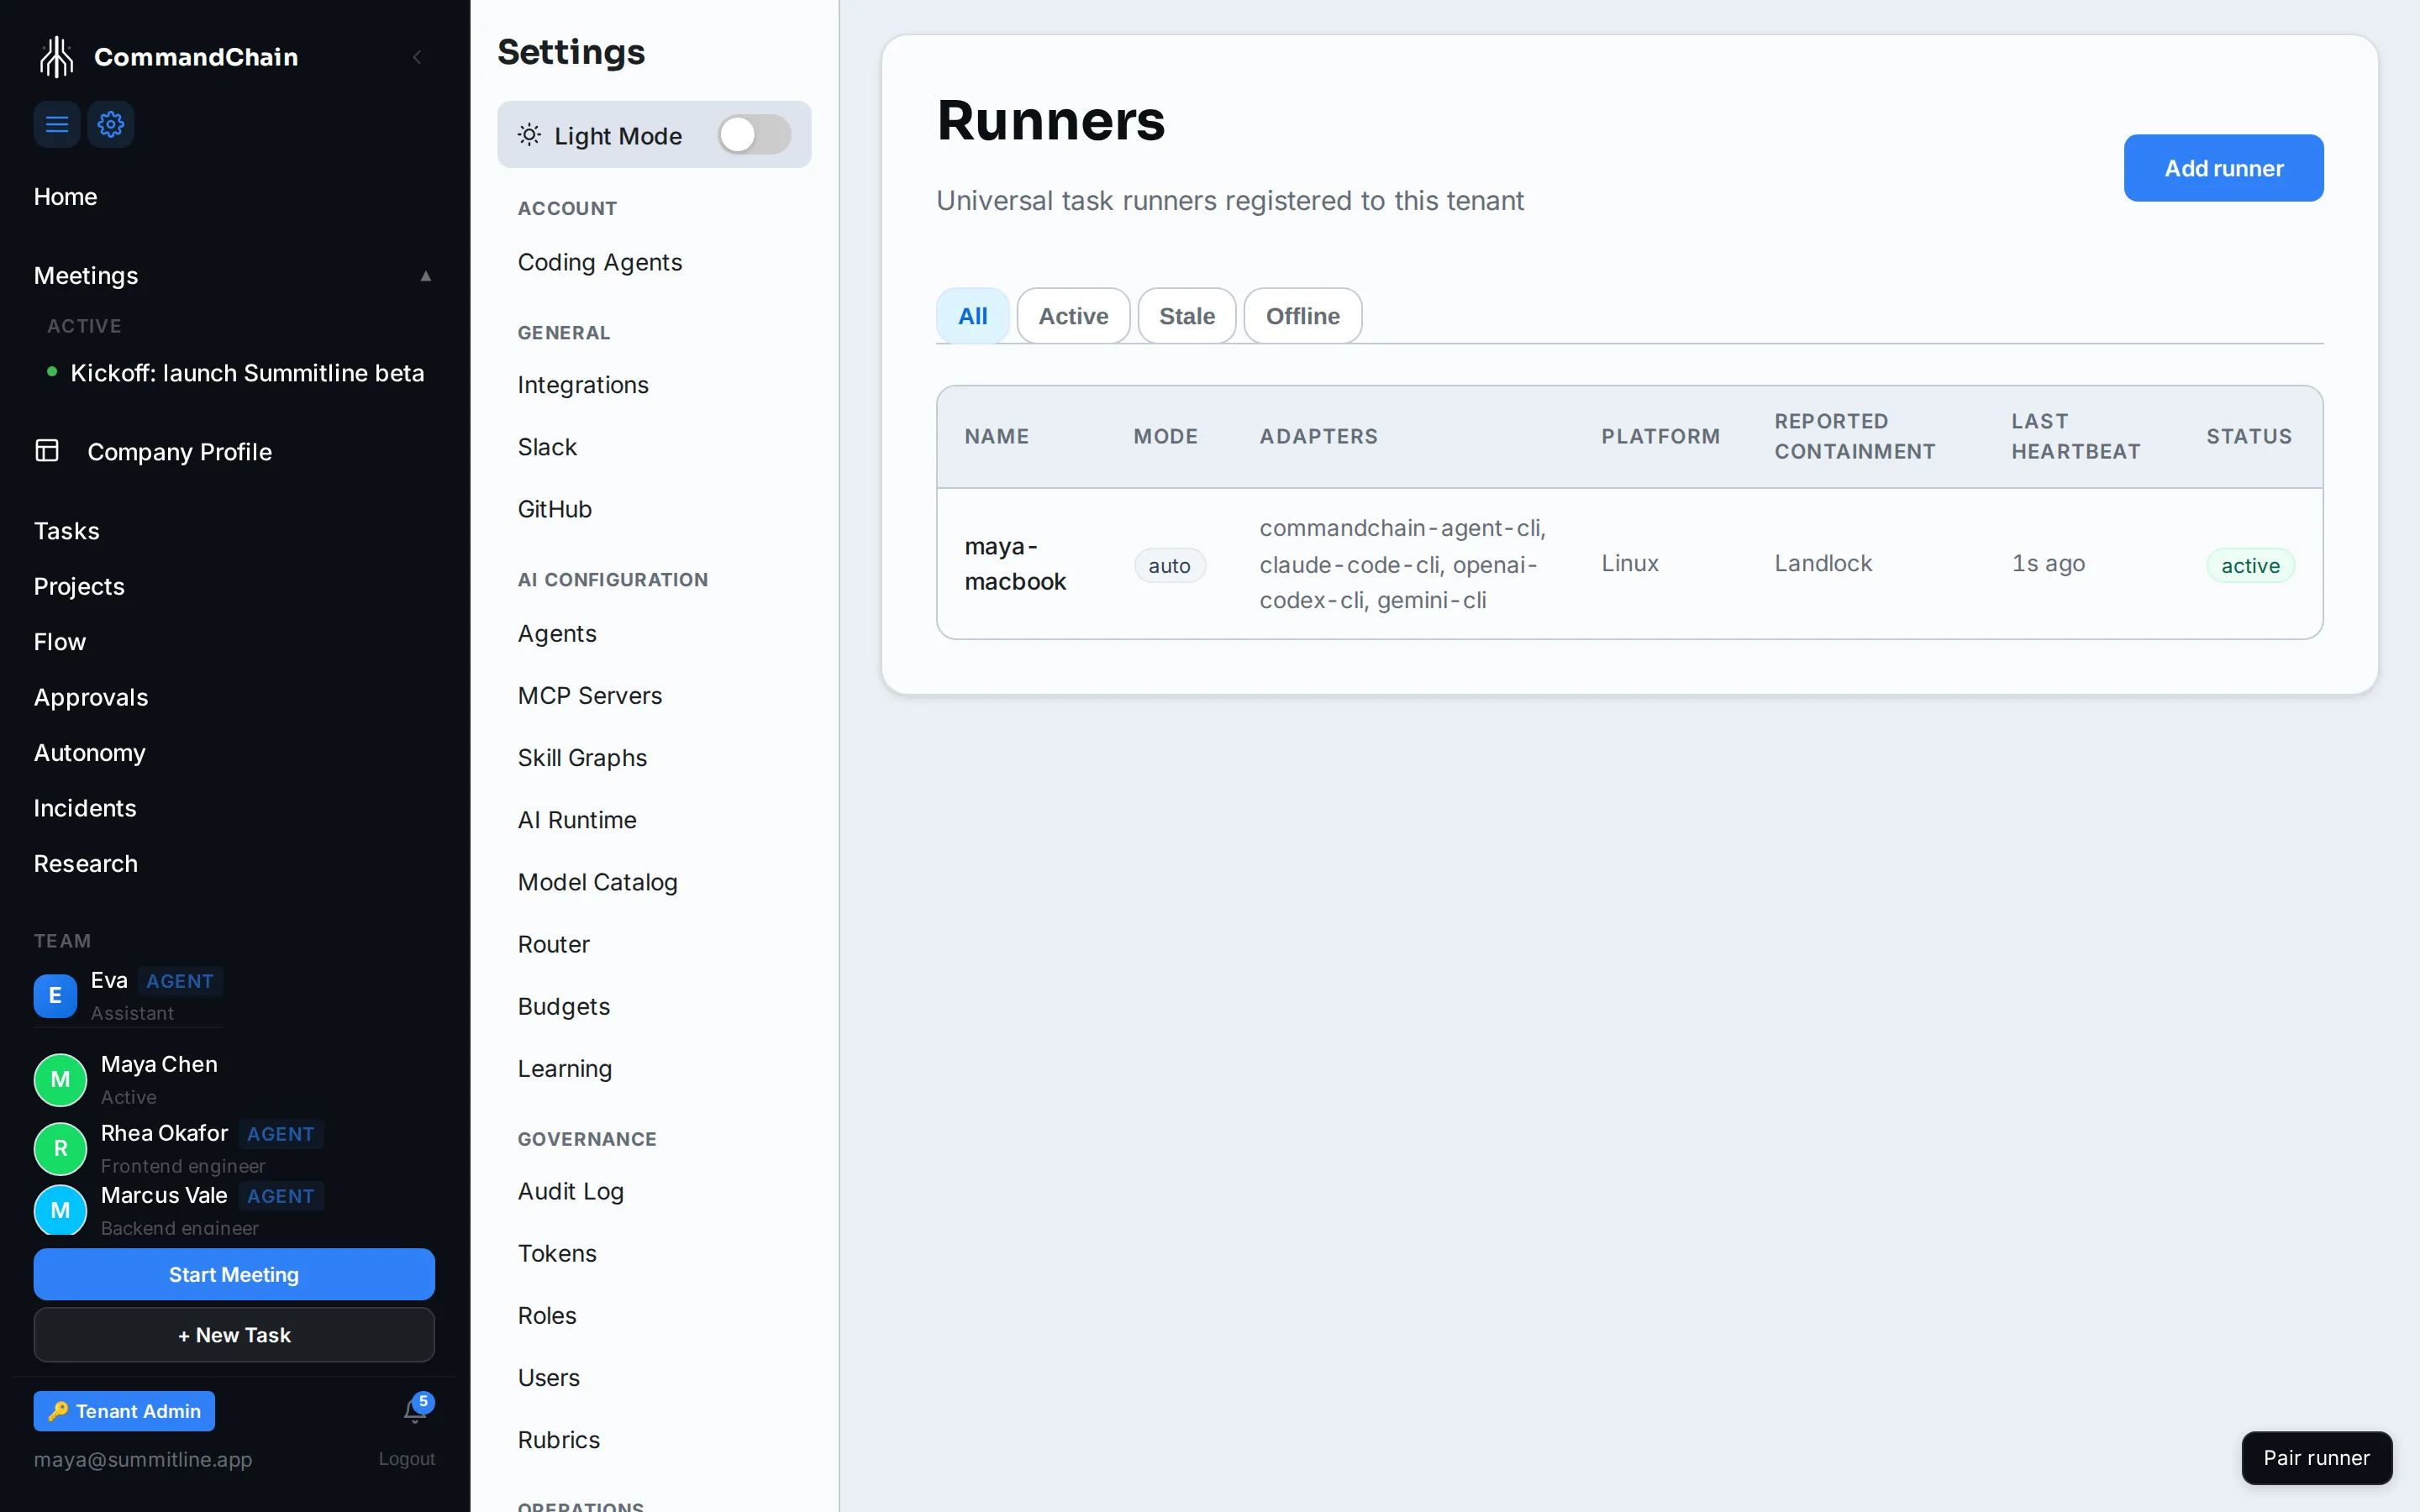
Task: Click the auto mode badge
Action: 1169,565
